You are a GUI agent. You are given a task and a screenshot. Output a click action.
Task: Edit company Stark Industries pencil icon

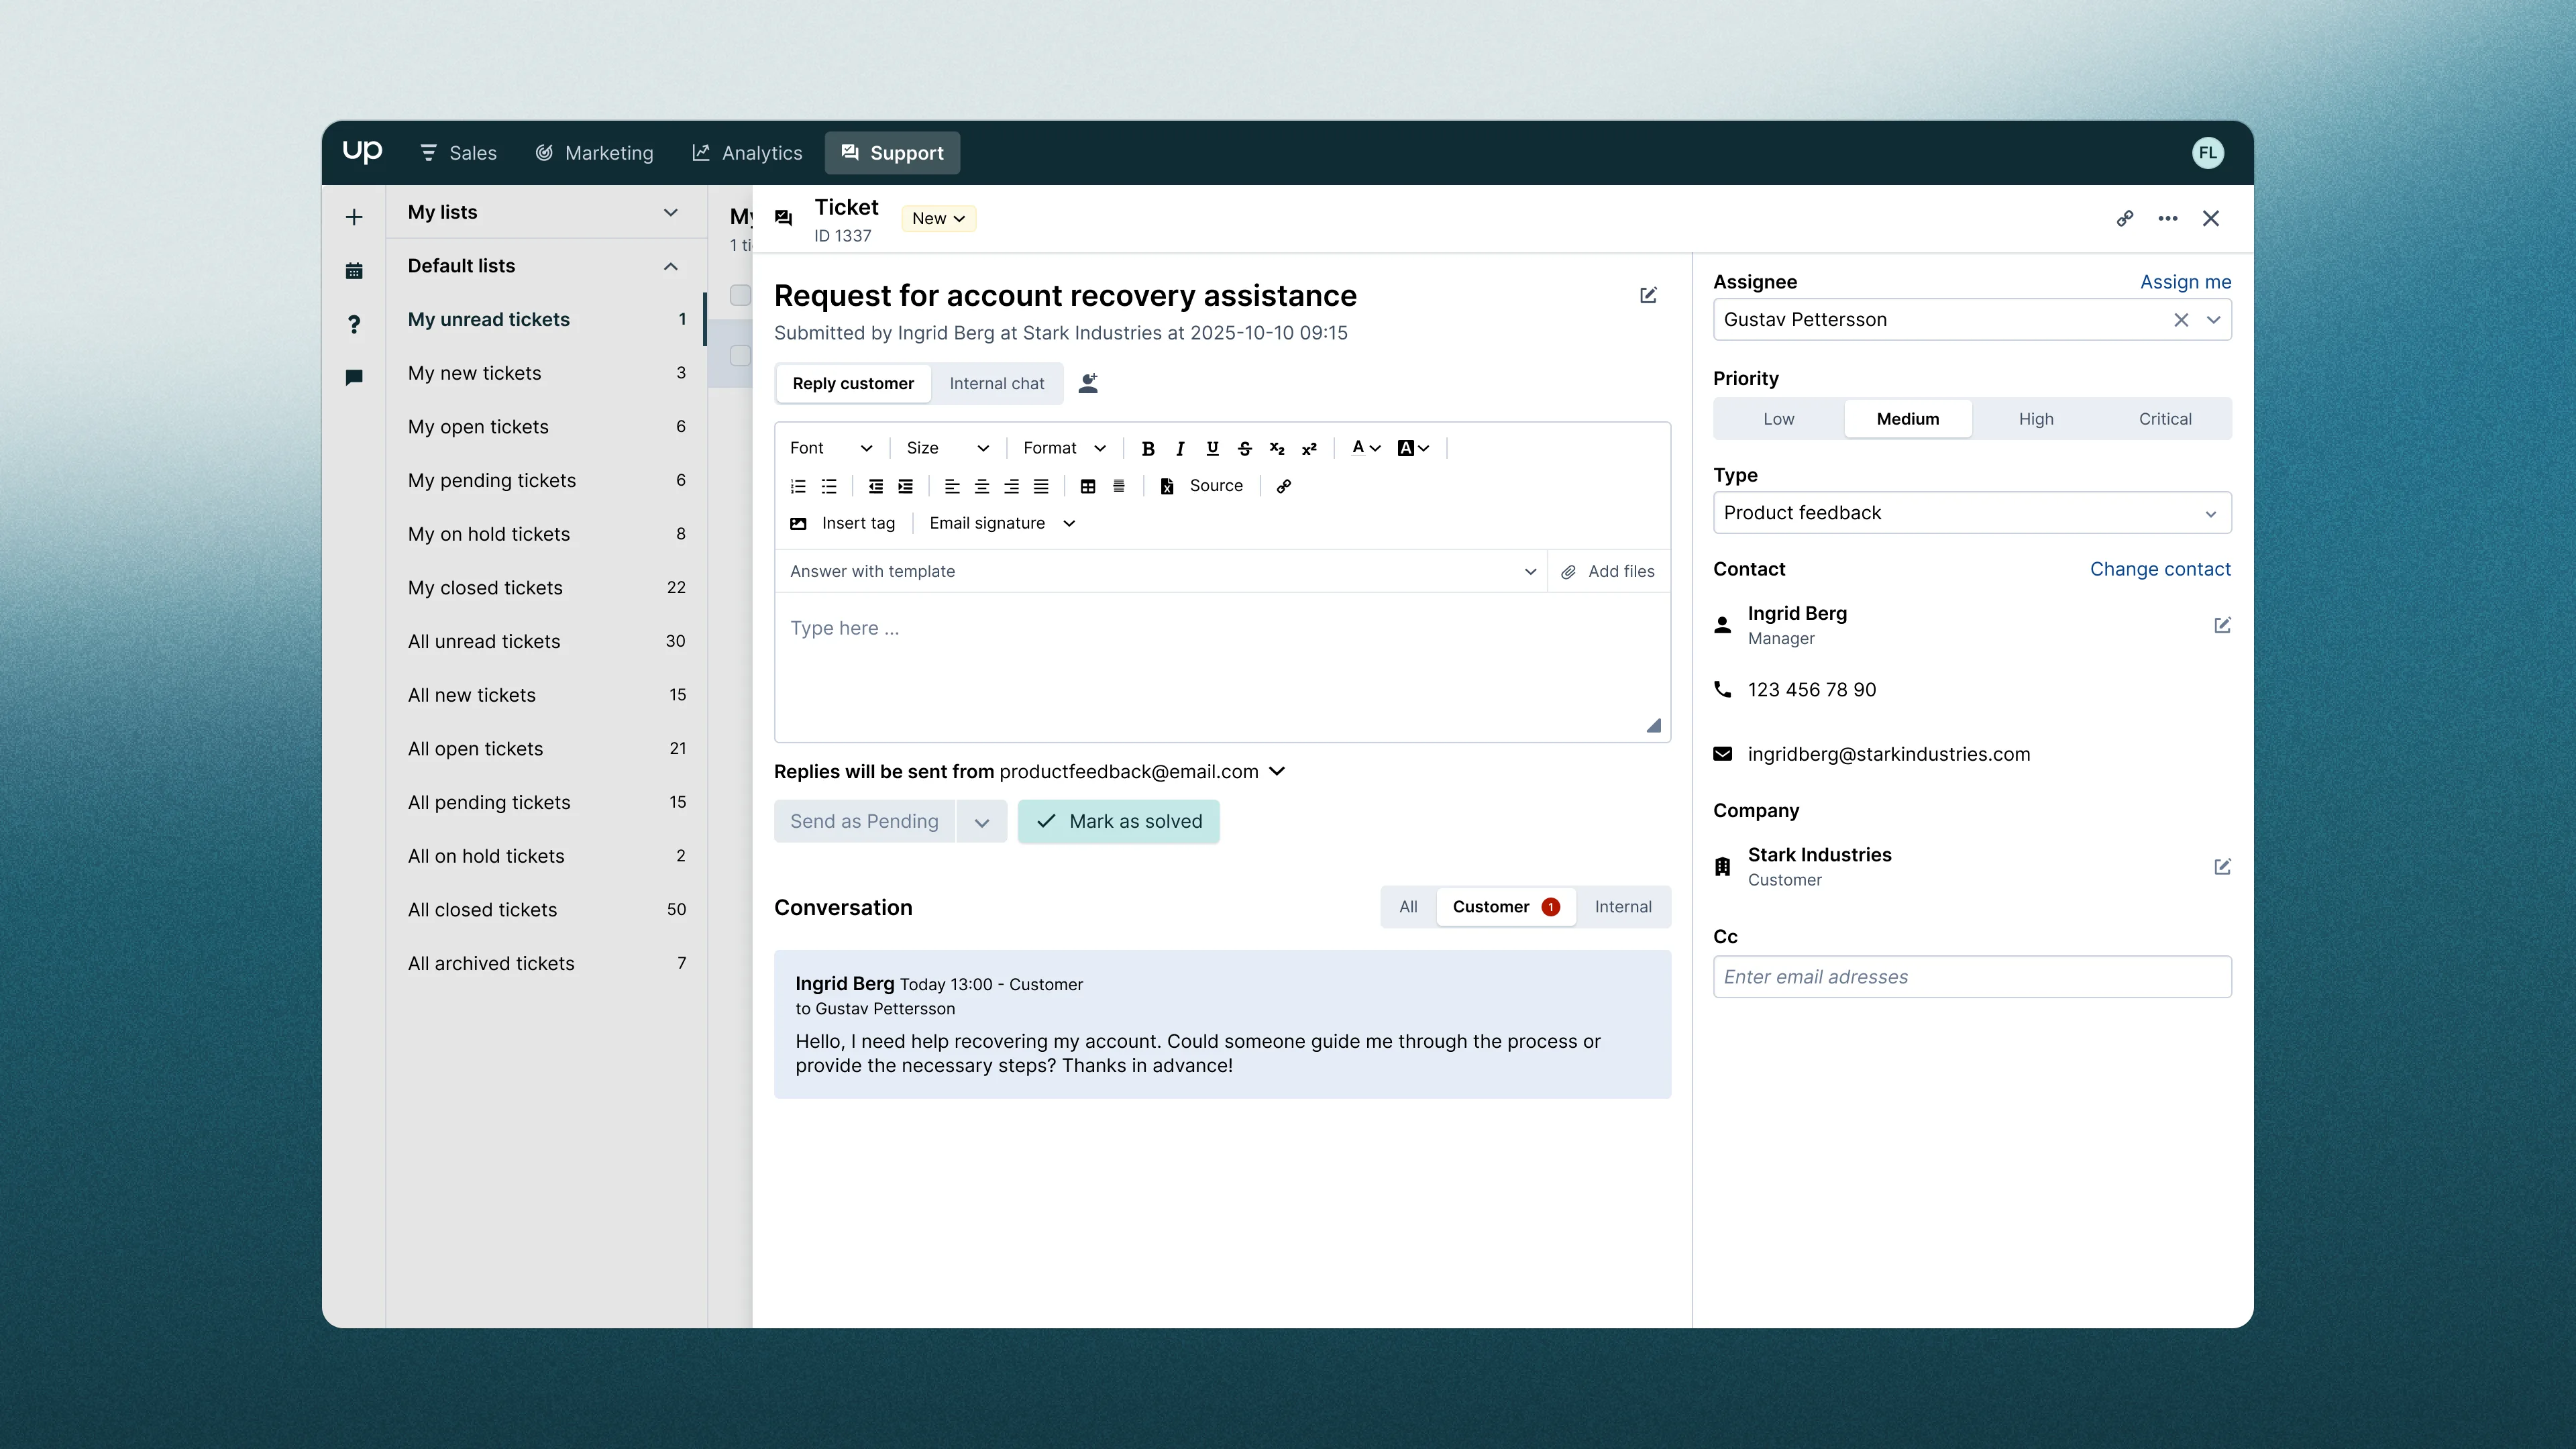pos(2222,867)
